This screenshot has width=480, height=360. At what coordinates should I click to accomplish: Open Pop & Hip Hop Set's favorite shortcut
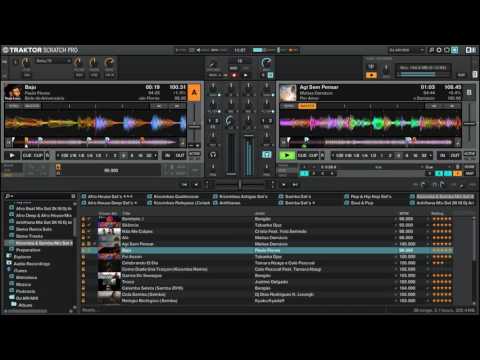pyautogui.click(x=371, y=196)
